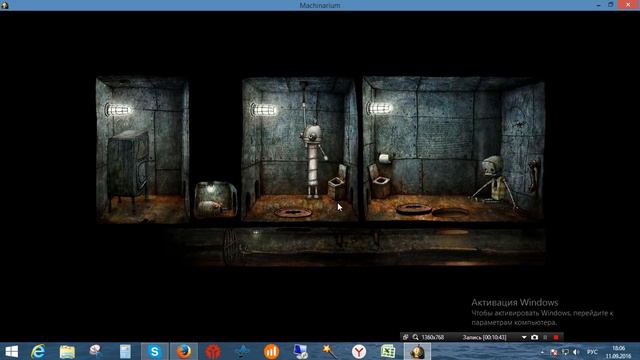The width and height of the screenshot is (640, 360).
Task: Take a screenshot with the camera icon
Action: point(534,337)
